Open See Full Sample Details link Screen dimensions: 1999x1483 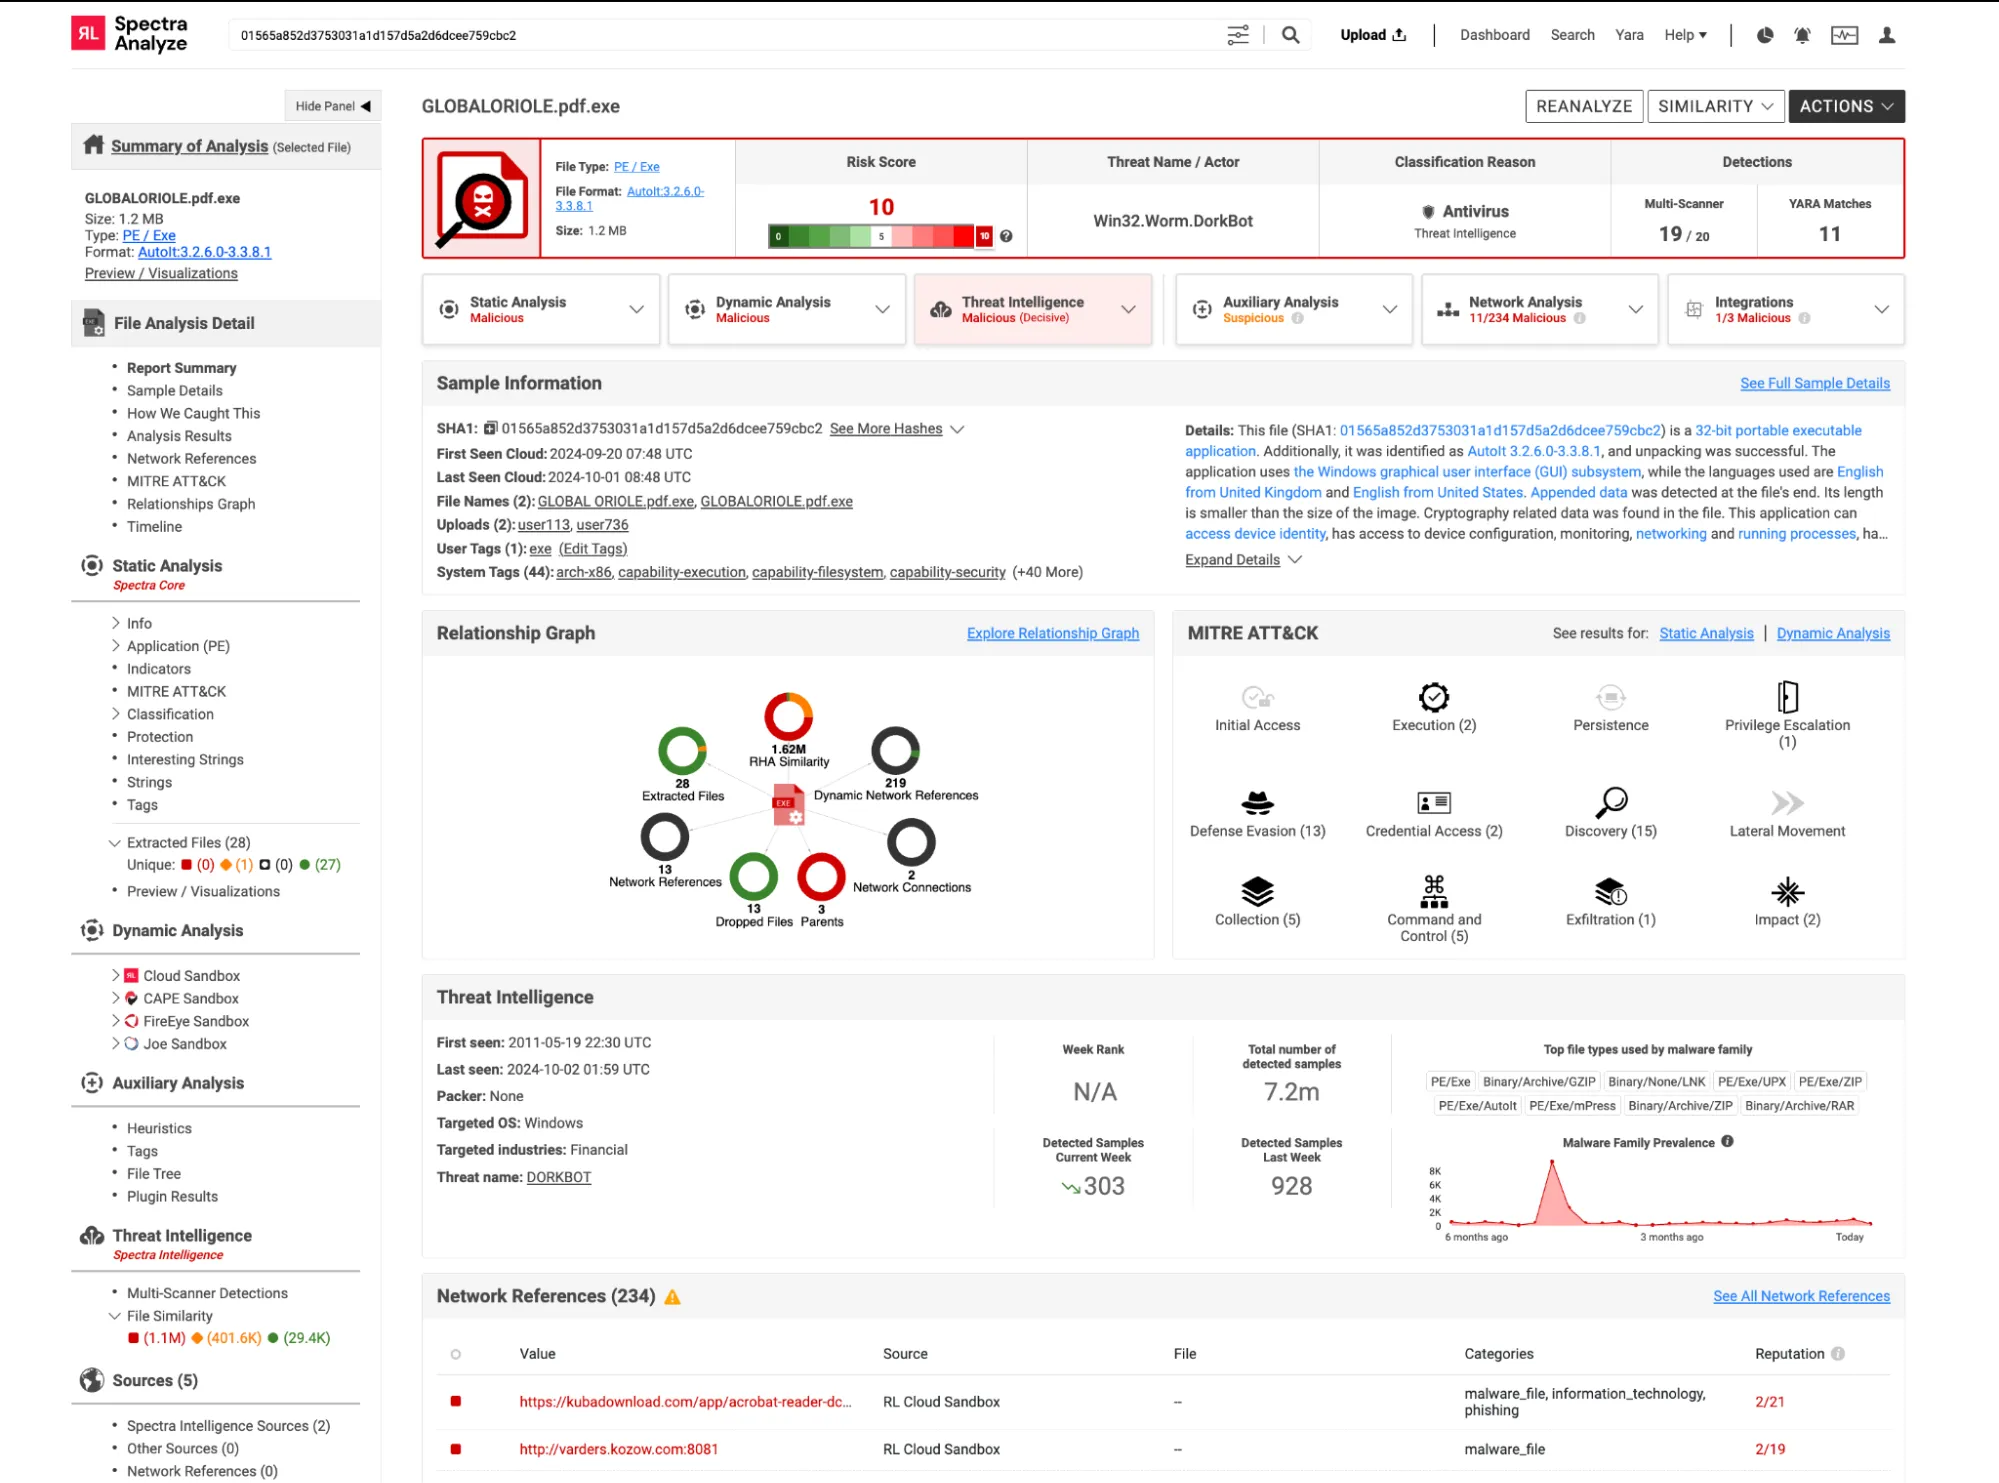point(1814,383)
